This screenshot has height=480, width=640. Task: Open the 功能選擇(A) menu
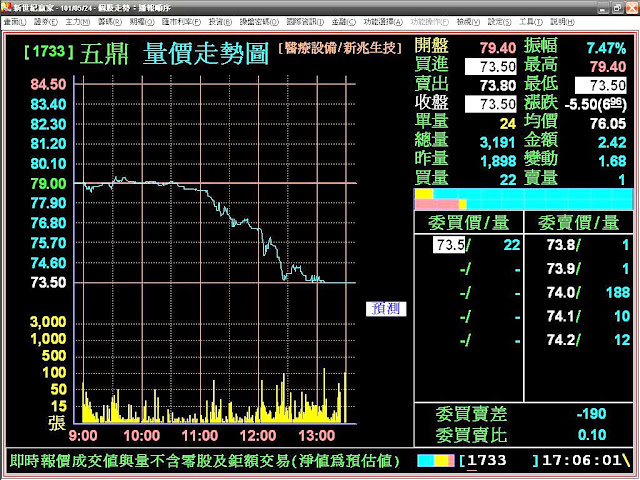pos(383,22)
